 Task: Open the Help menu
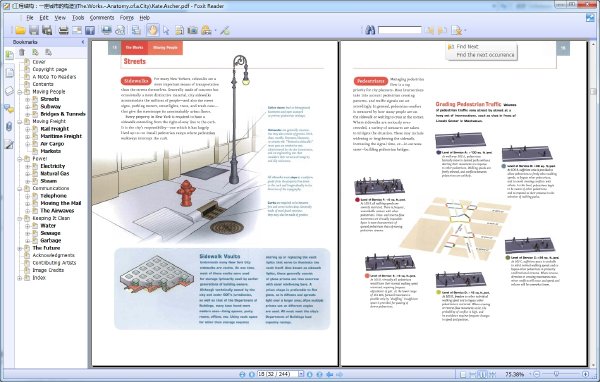click(144, 18)
